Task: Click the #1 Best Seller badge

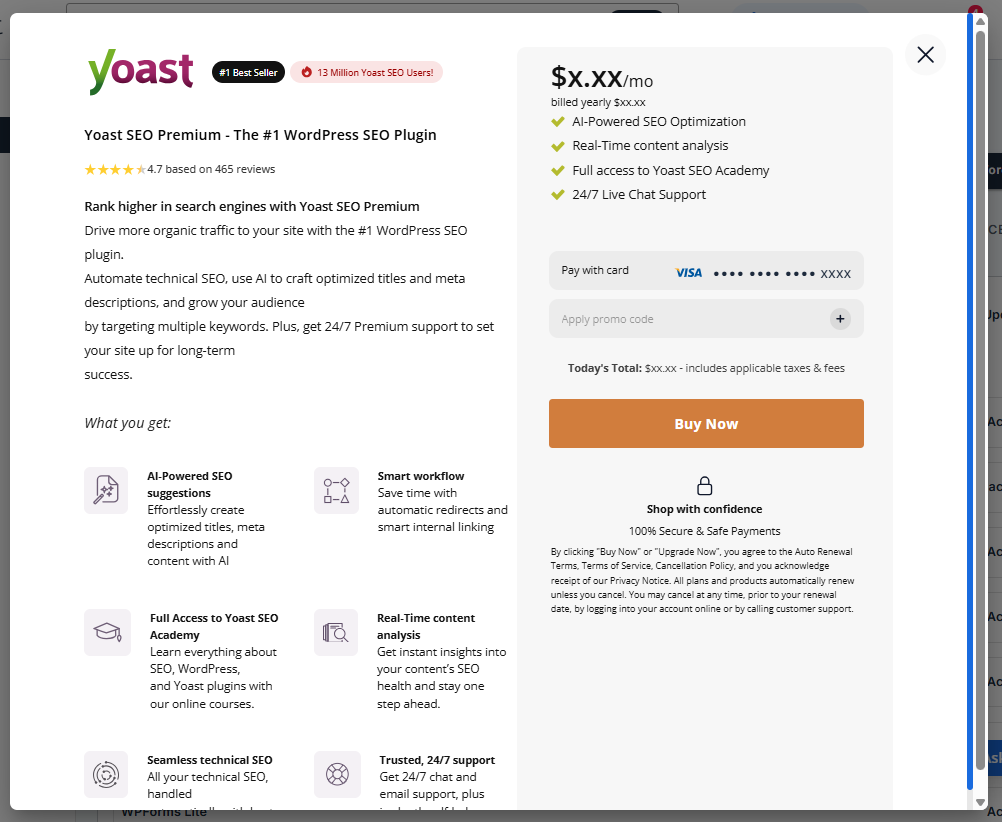Action: tap(248, 72)
